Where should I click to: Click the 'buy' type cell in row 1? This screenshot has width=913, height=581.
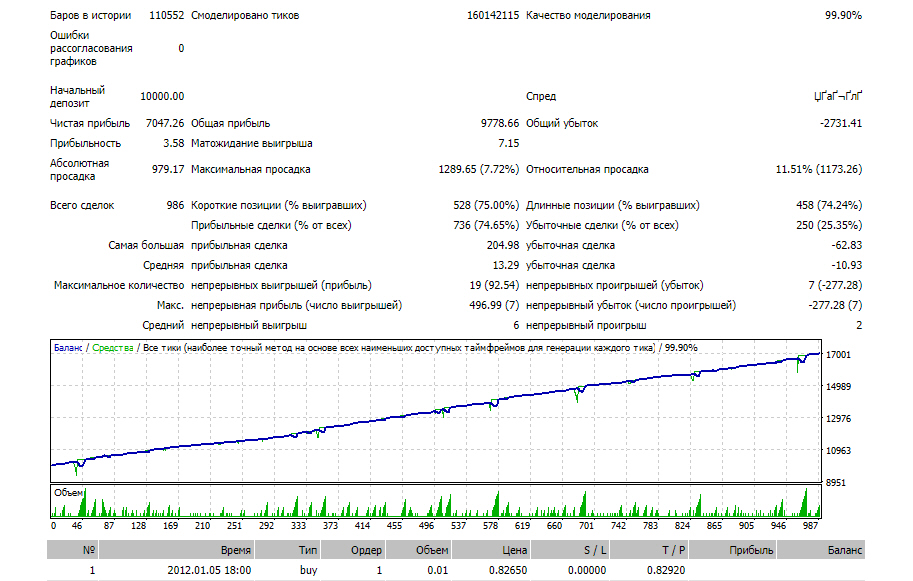[x=309, y=571]
